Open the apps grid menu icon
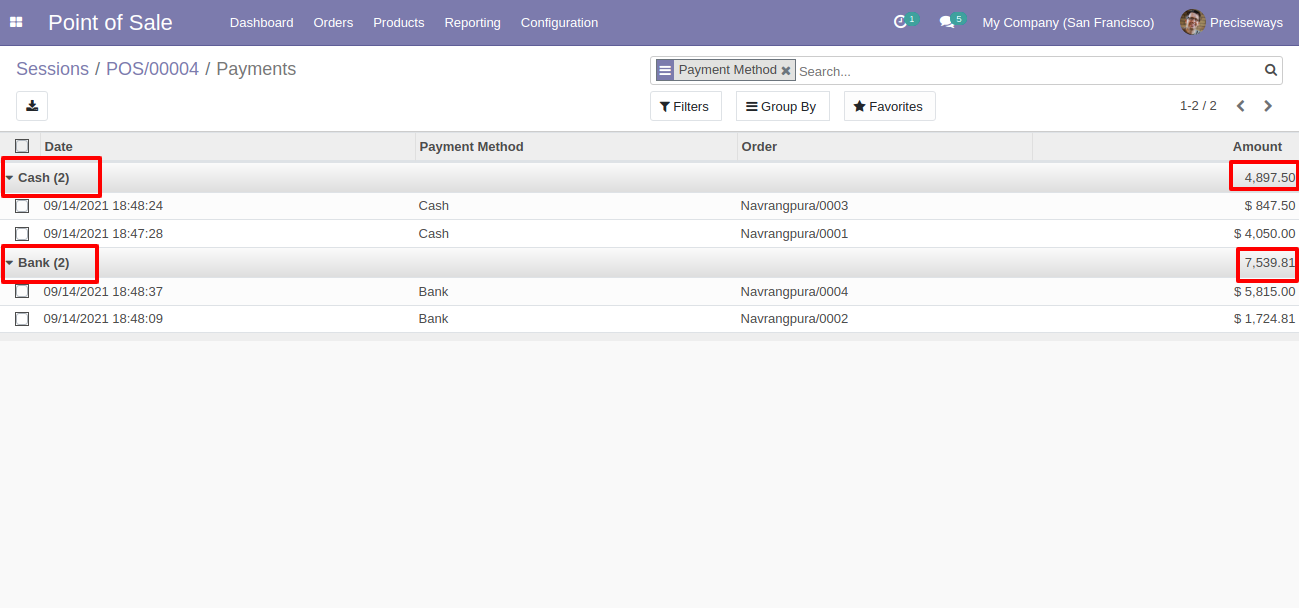 pyautogui.click(x=16, y=22)
